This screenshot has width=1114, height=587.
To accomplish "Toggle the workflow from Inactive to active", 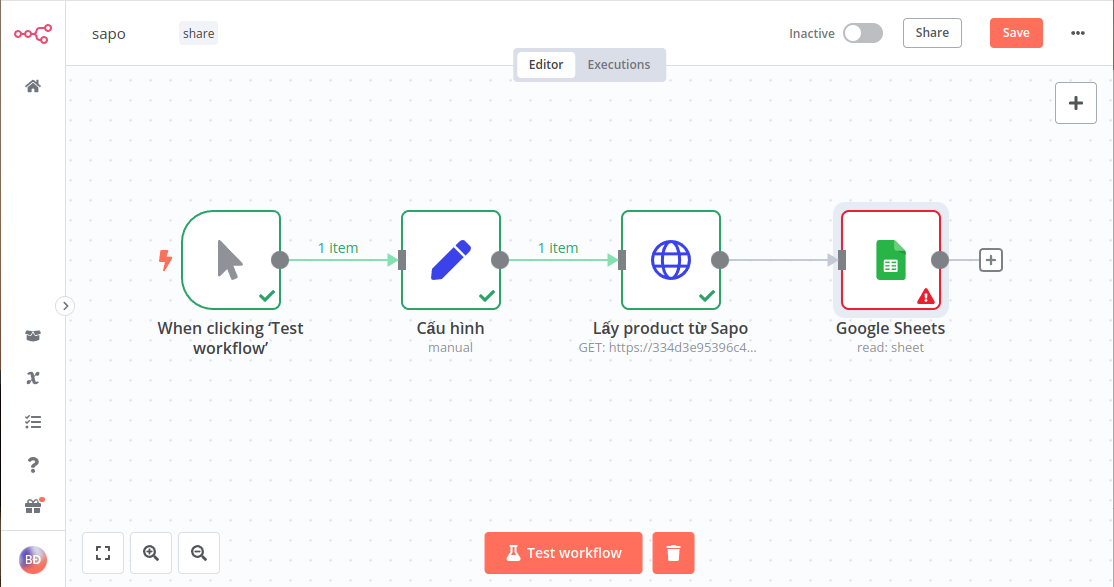I will [863, 33].
